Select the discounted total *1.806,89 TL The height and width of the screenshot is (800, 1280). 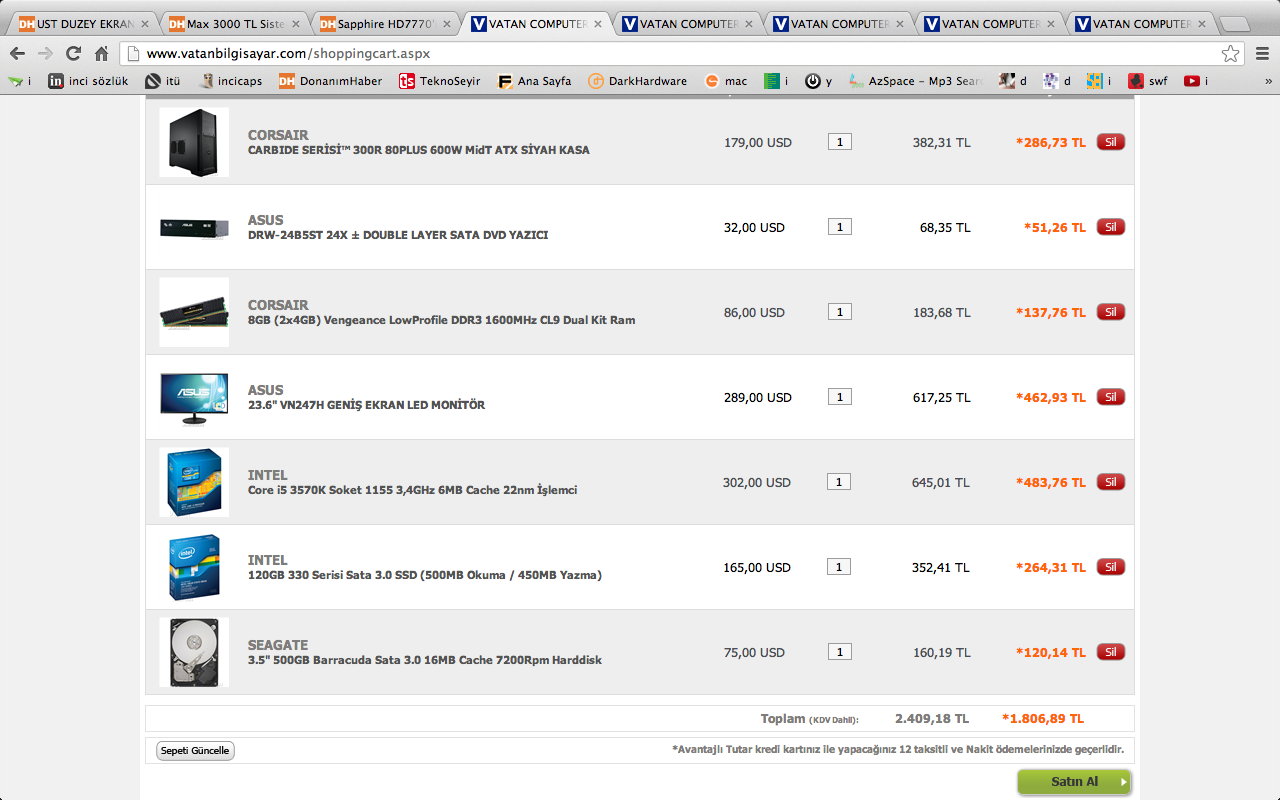point(1042,718)
